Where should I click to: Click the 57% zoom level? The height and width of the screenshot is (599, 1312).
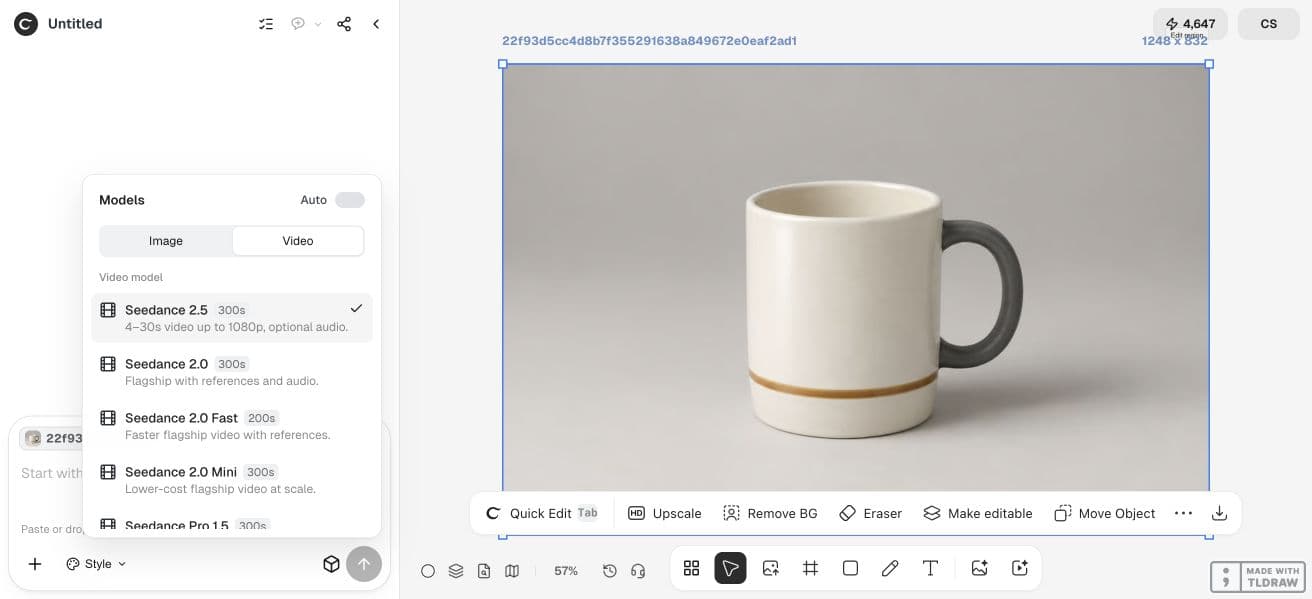[x=566, y=571]
